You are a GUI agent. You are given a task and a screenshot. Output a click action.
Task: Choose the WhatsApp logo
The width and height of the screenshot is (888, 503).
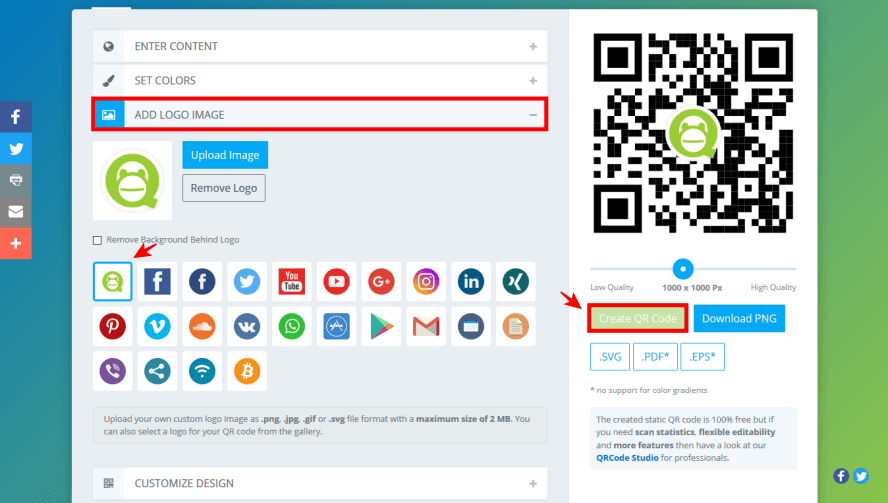point(292,326)
